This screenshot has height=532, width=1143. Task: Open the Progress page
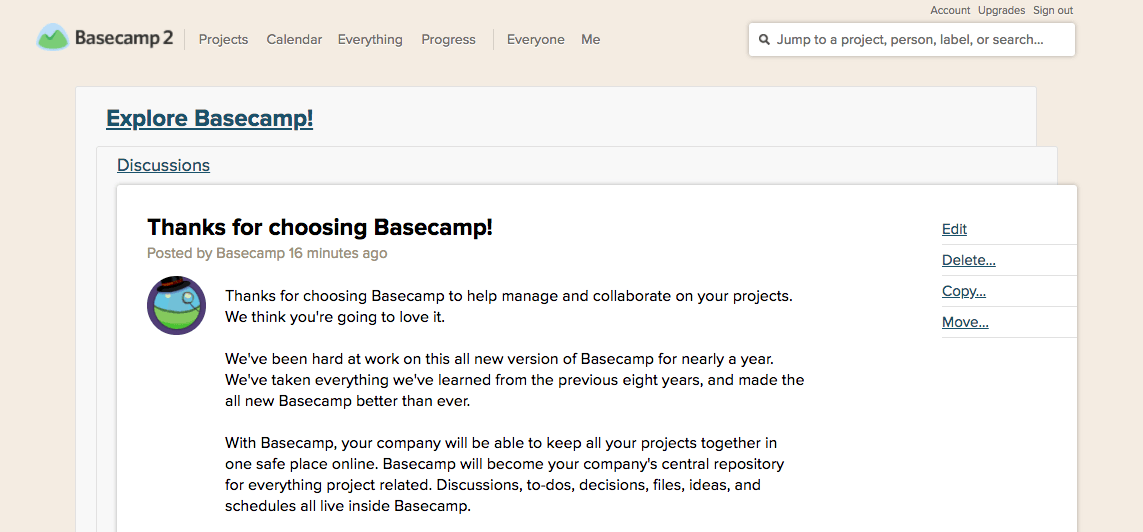[448, 39]
